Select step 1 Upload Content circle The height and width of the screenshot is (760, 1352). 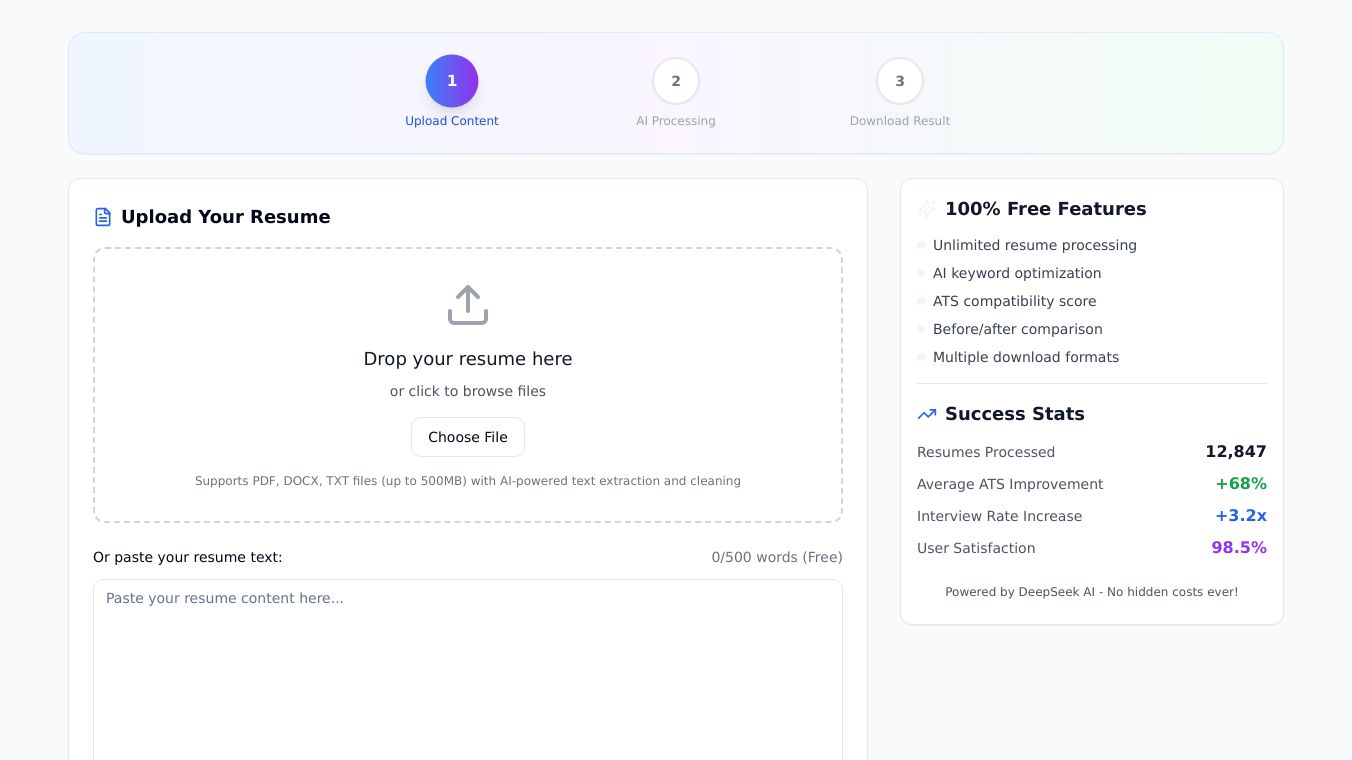pos(452,81)
